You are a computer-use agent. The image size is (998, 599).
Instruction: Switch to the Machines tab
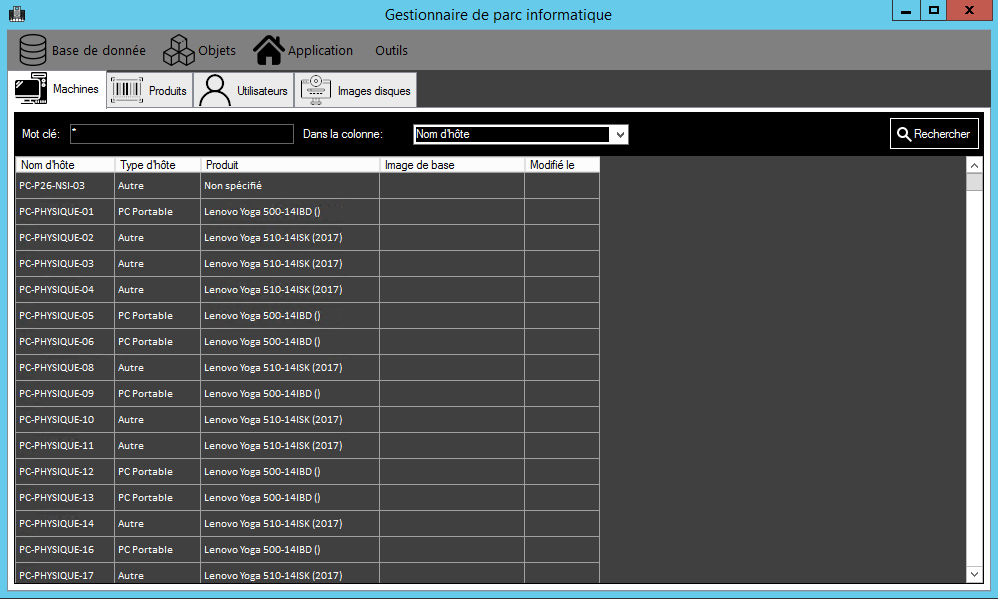pos(57,88)
